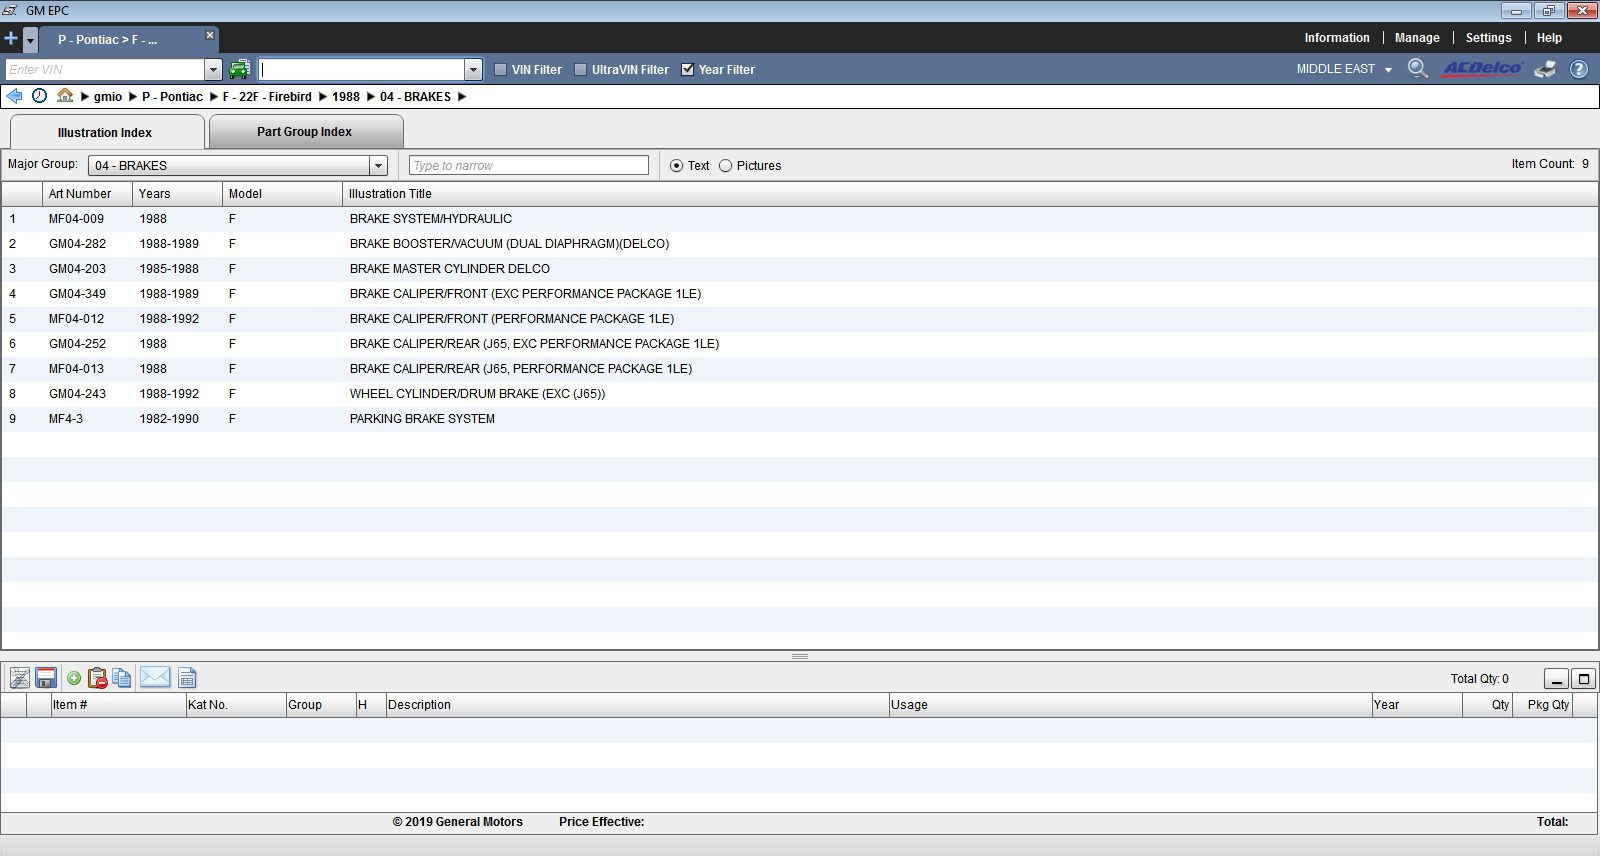Viewport: 1600px width, 856px height.
Task: Click the blue question mark help icon
Action: pos(1579,69)
